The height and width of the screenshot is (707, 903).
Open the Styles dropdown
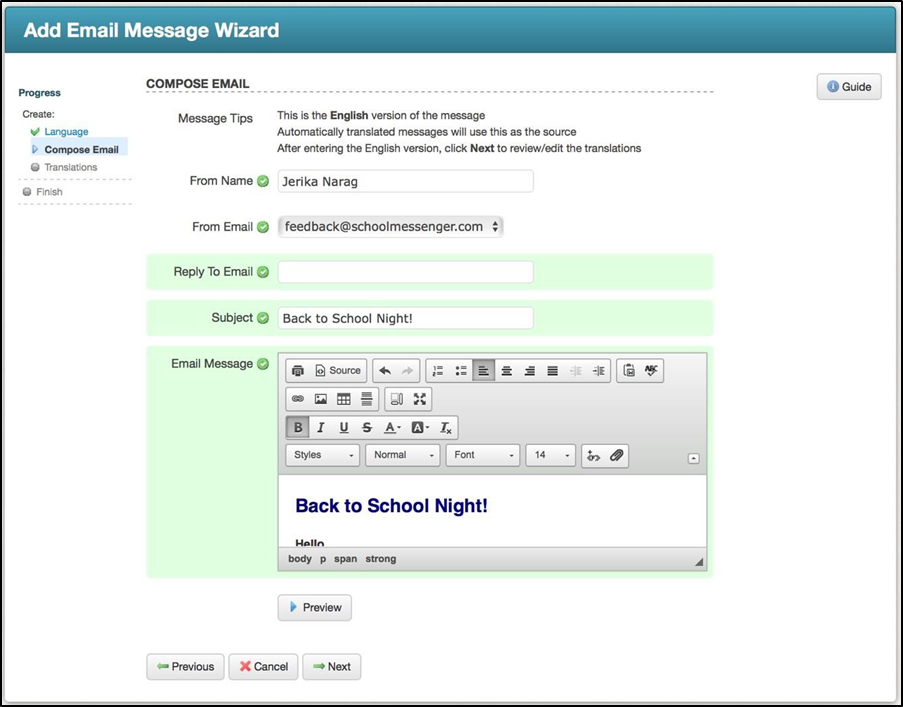323,456
